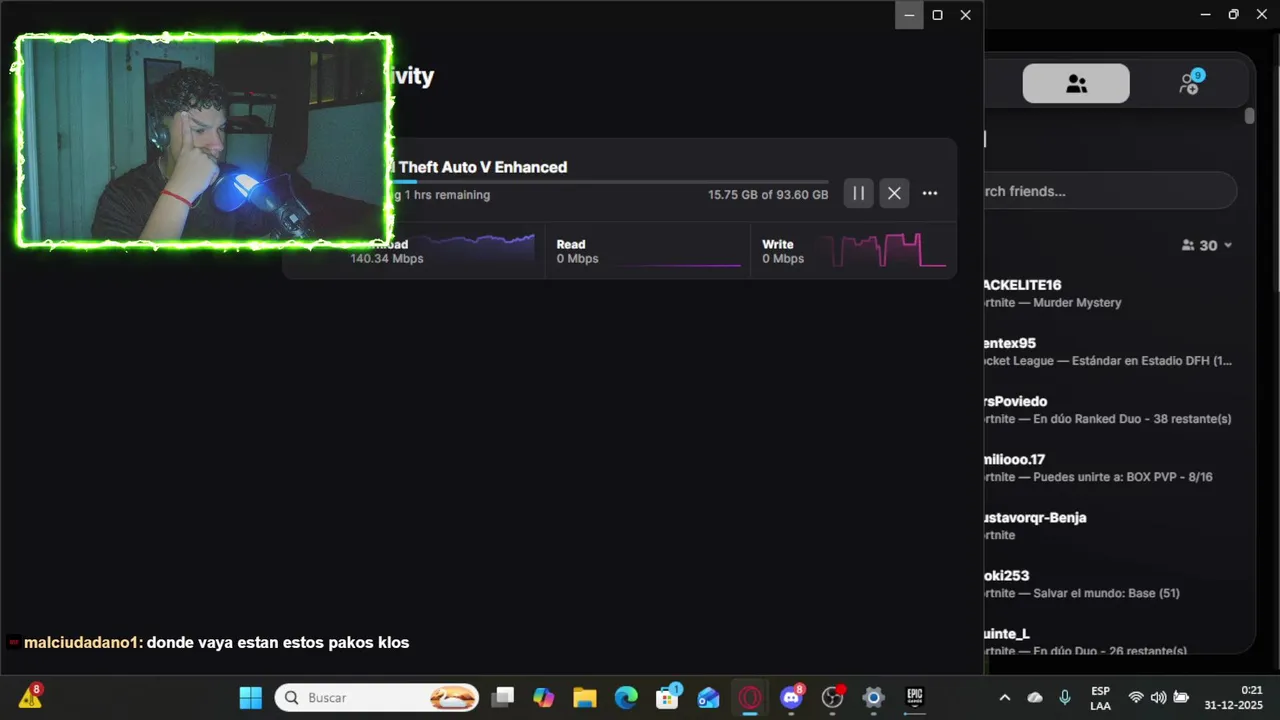Select friend in BOX PVP 8/16
The width and height of the screenshot is (1280, 720).
click(x=1110, y=467)
